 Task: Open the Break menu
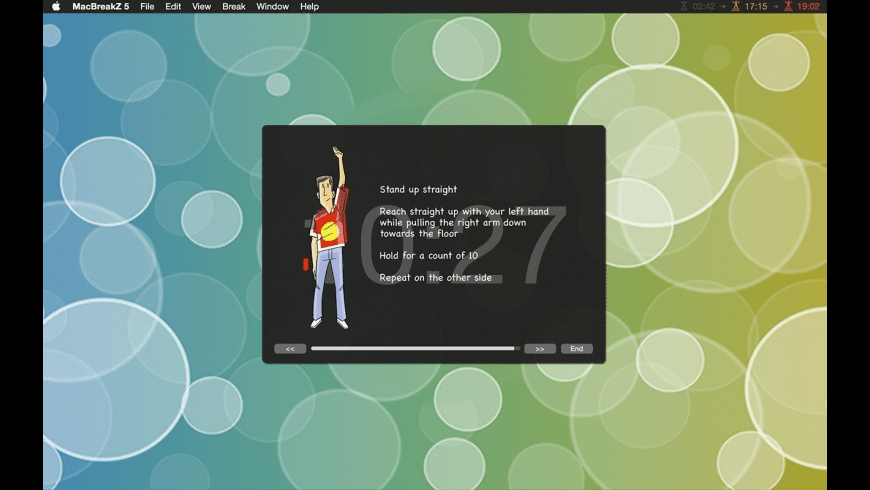point(234,7)
